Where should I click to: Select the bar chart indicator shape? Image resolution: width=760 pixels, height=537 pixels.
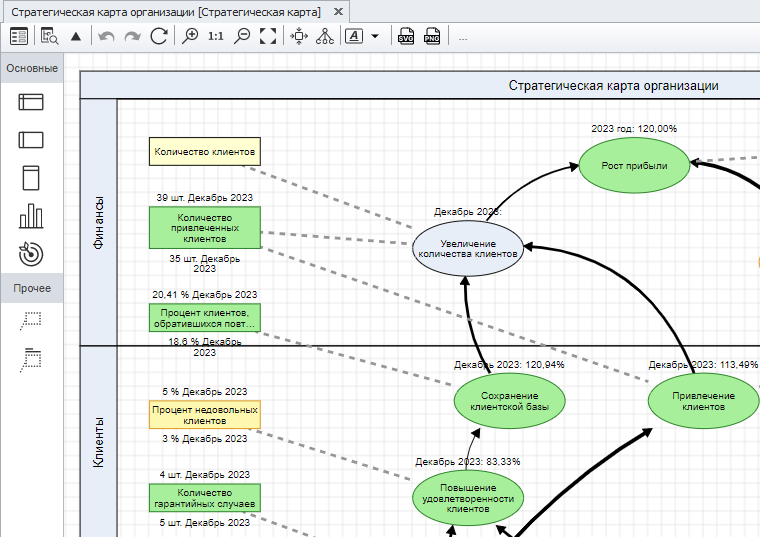click(x=31, y=216)
